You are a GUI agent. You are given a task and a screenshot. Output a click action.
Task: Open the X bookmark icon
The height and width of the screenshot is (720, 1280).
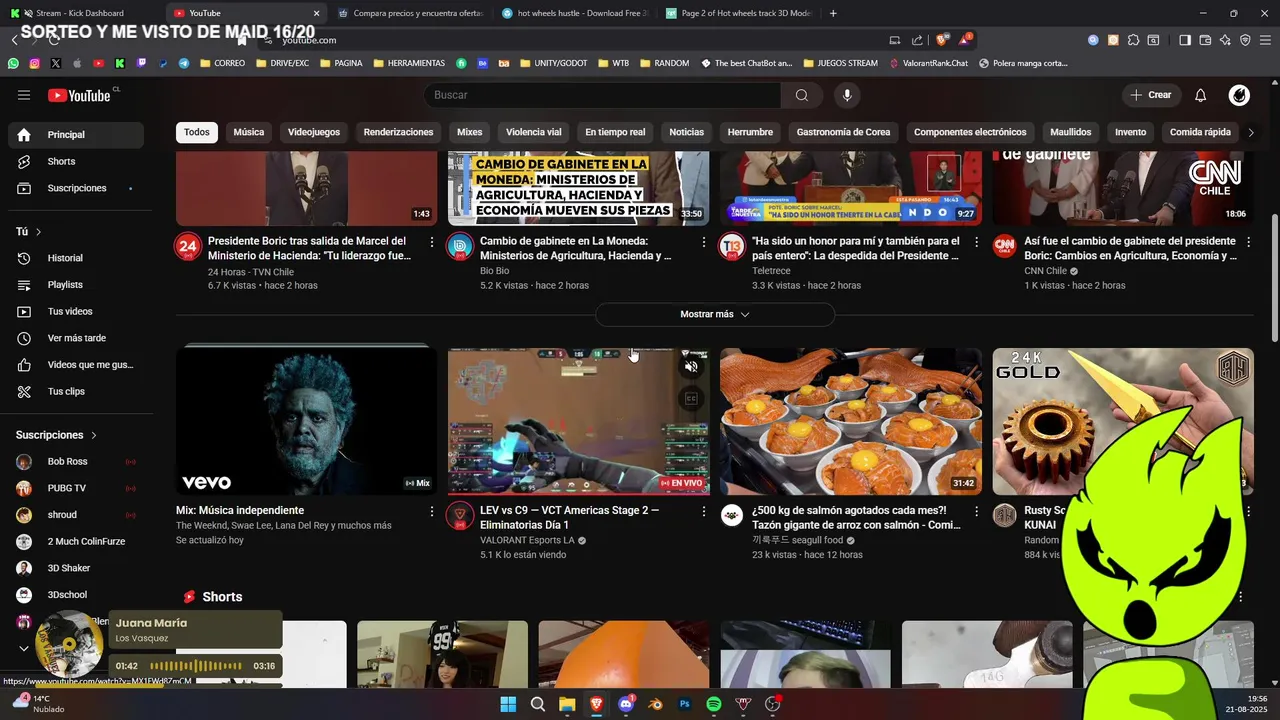point(55,63)
